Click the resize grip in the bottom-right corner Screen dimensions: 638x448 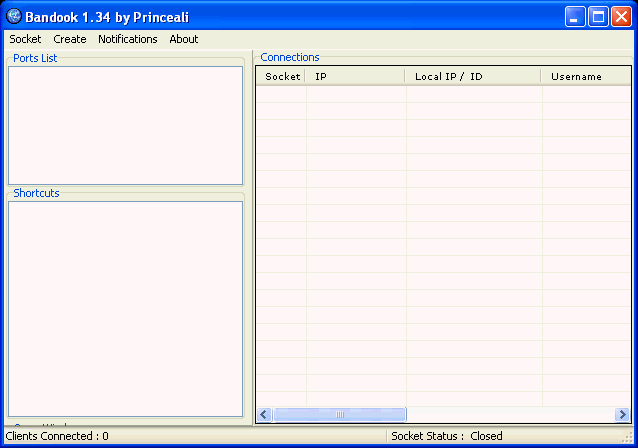(629, 439)
